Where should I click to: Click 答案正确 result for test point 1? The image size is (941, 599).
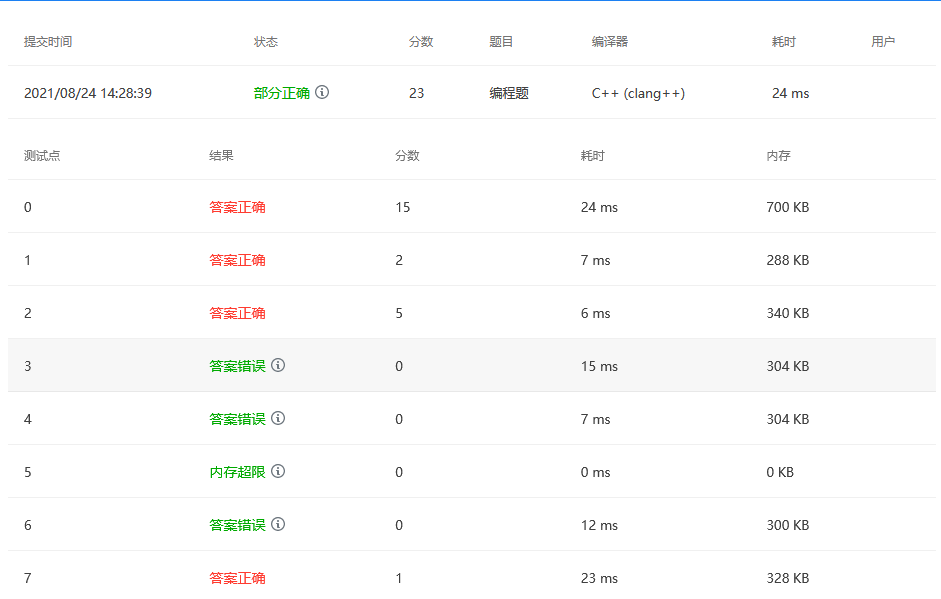[237, 260]
